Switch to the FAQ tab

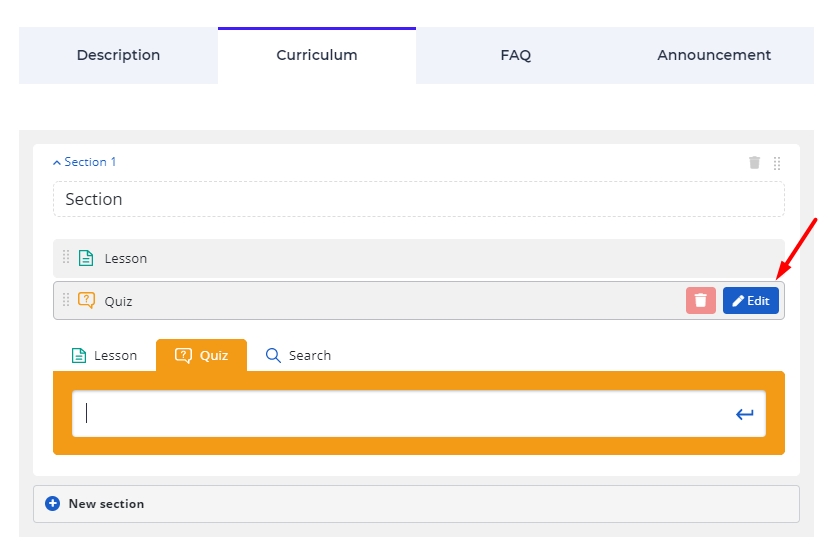[x=516, y=55]
